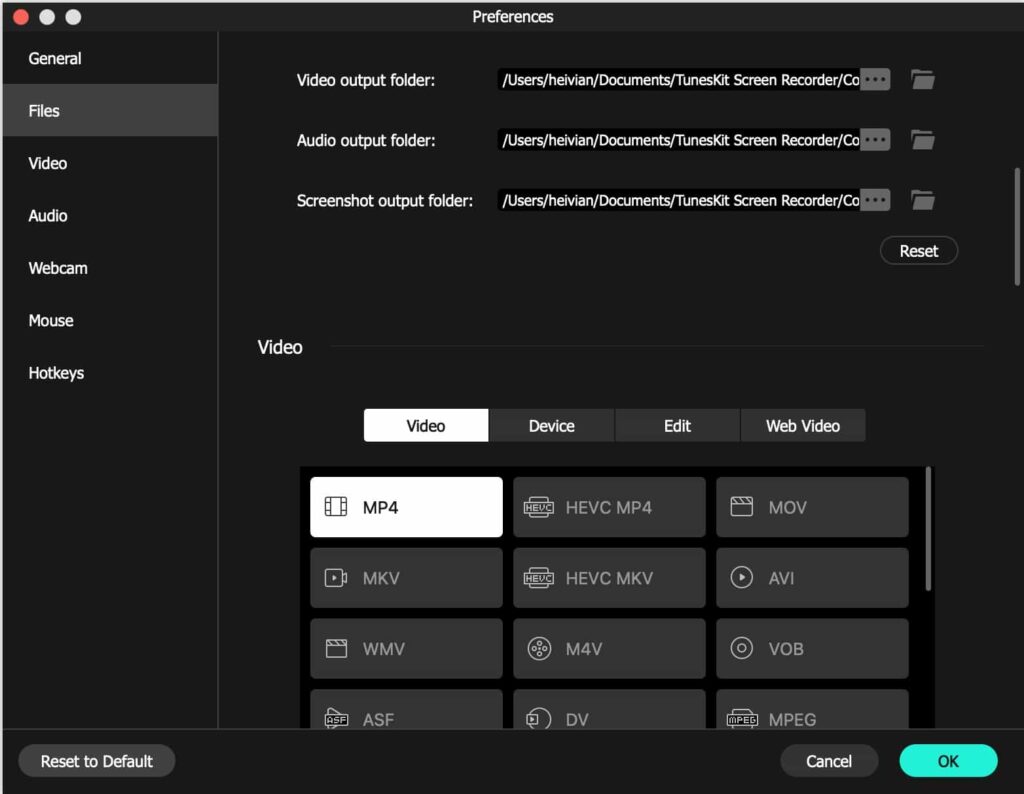This screenshot has width=1024, height=794.
Task: Select MKV as video format
Action: coord(405,577)
